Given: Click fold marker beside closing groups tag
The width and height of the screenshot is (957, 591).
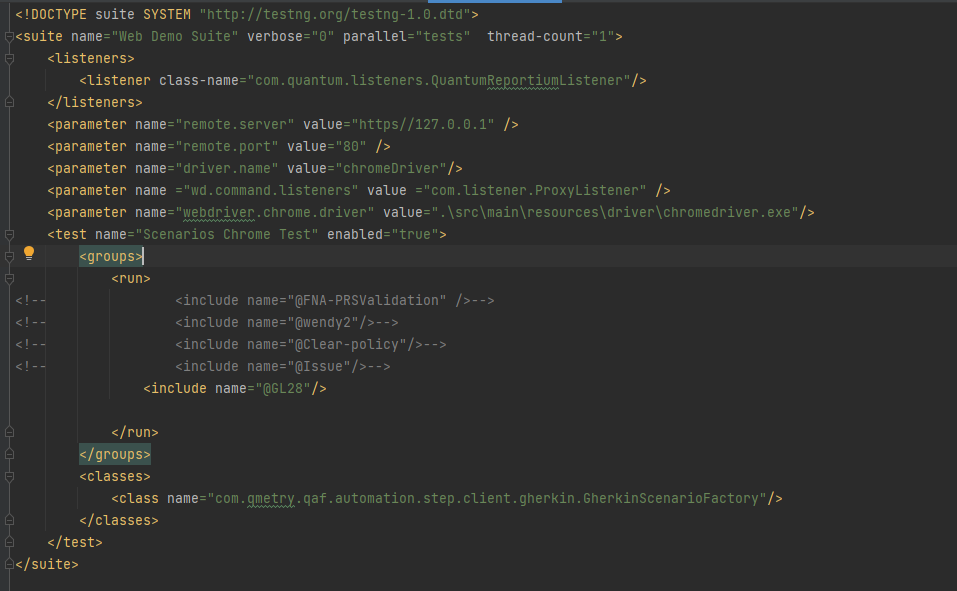Looking at the screenshot, I should point(9,454).
